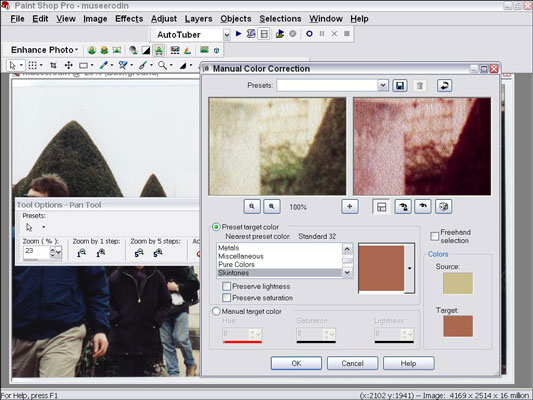The image size is (533, 400).
Task: Select Pure Colors in the preset category list
Action: (x=279, y=264)
